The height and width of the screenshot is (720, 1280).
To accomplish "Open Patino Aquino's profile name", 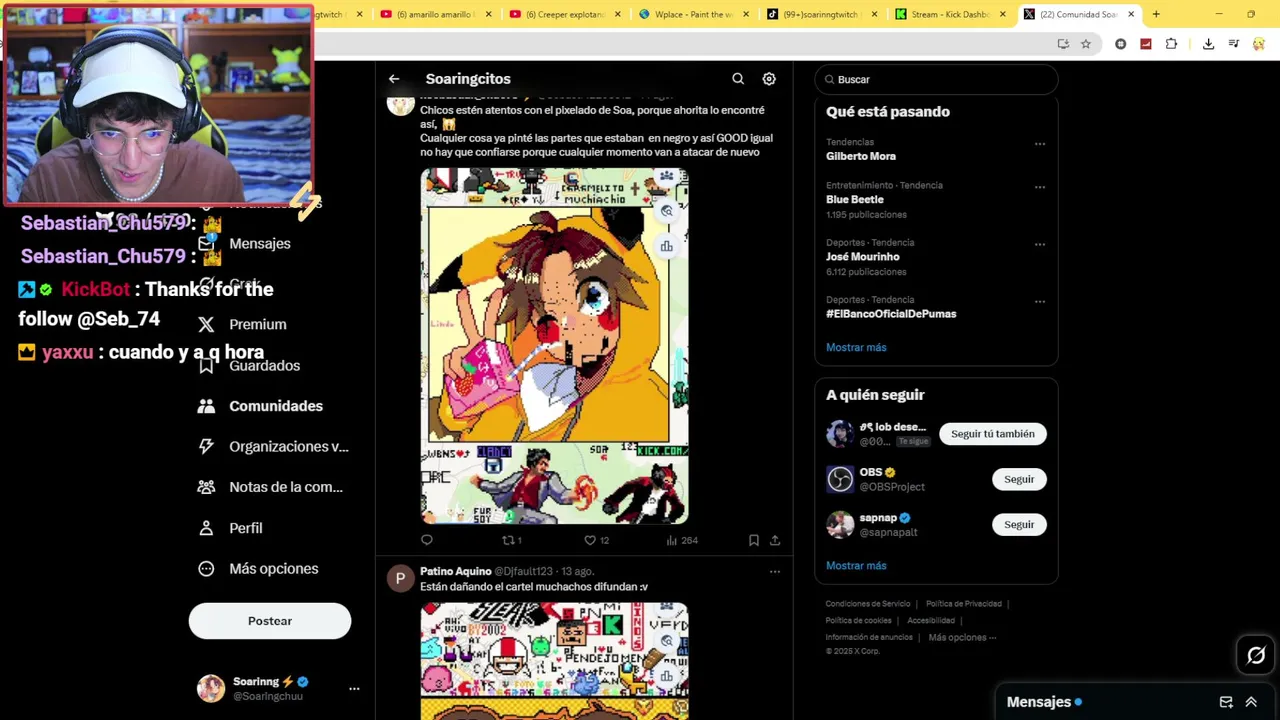I will 455,571.
